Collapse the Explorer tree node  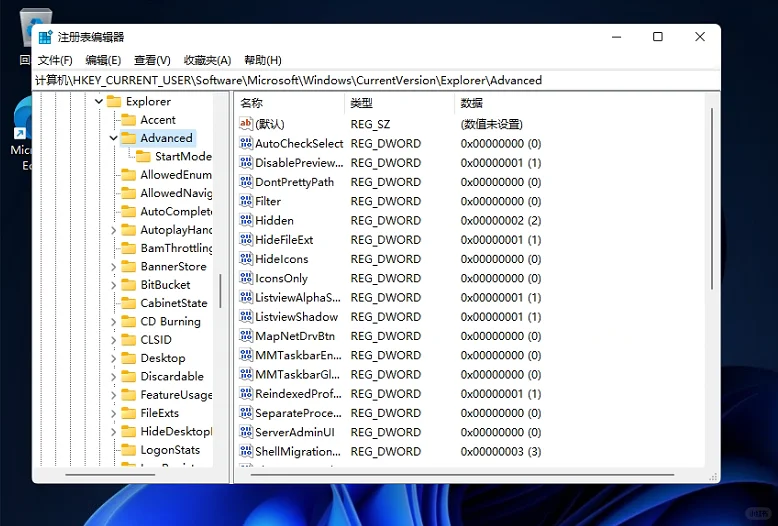point(99,102)
